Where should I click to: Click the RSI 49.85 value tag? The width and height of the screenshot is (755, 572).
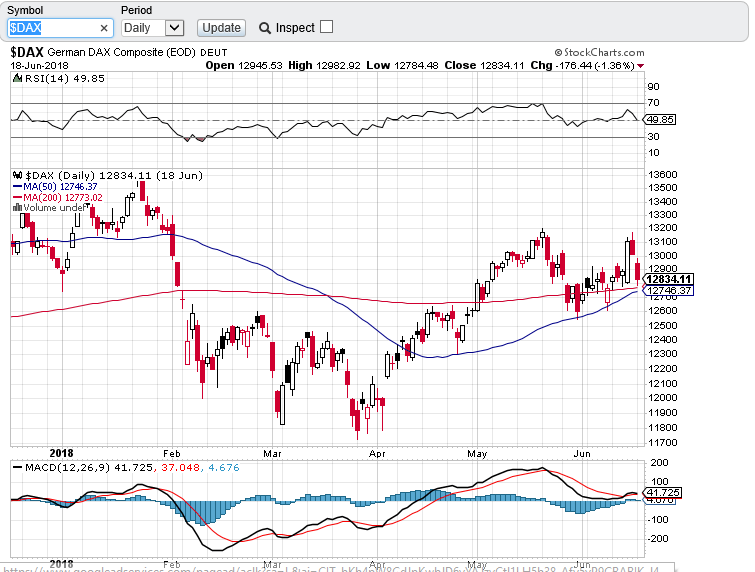[x=660, y=119]
